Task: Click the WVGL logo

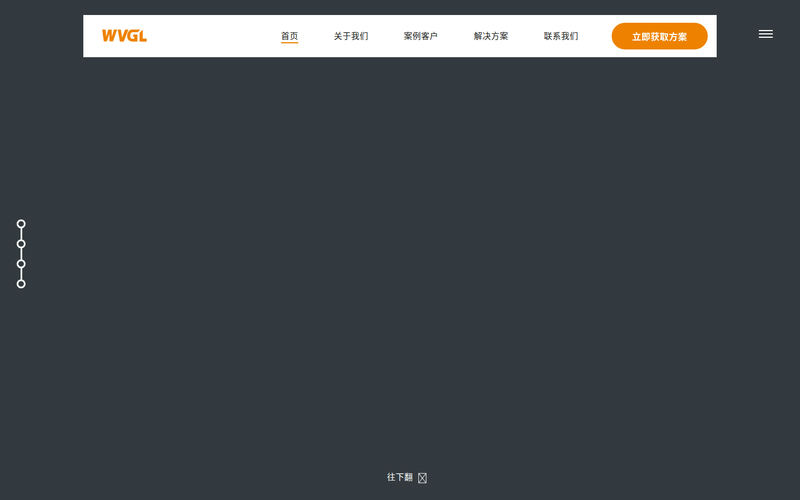Action: 124,36
